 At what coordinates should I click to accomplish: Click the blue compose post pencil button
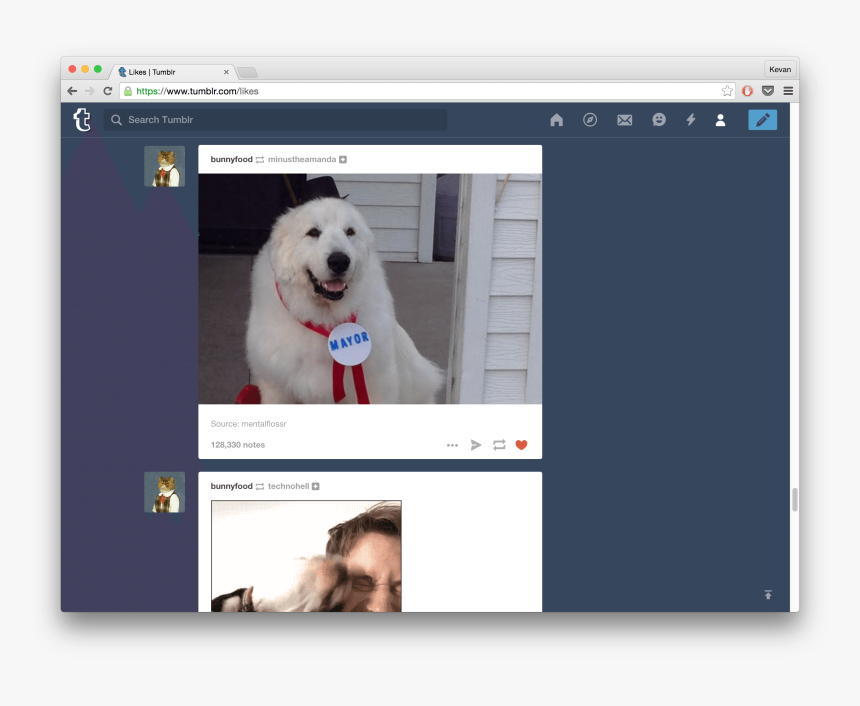[x=762, y=120]
